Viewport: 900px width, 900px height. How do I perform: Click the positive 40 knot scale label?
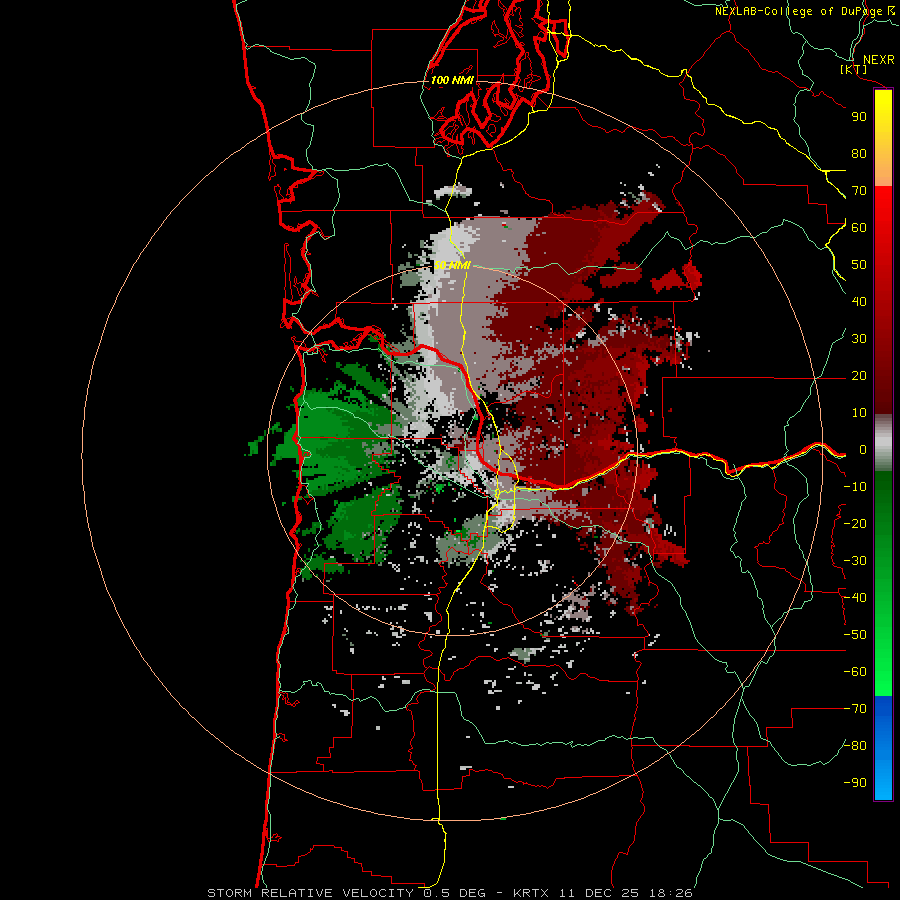pos(859,301)
